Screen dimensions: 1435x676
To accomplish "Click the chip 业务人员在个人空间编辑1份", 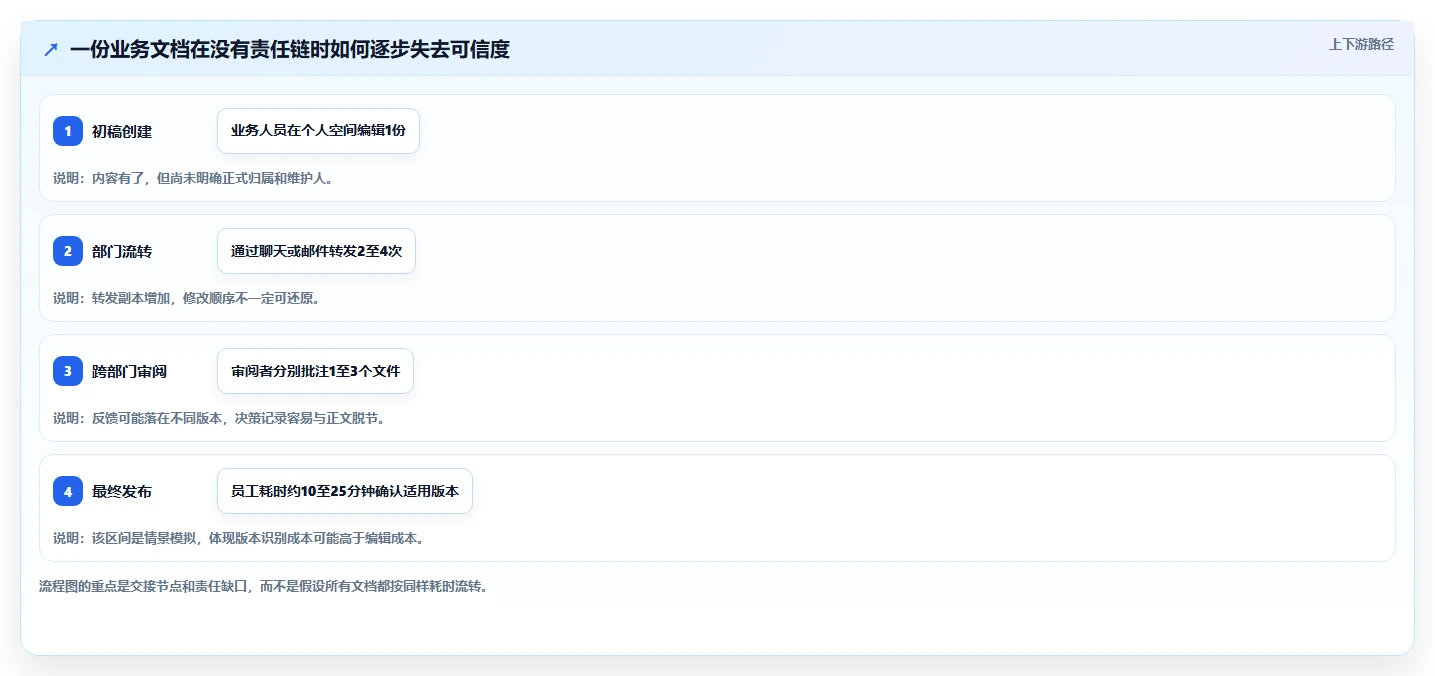I will pyautogui.click(x=318, y=131).
